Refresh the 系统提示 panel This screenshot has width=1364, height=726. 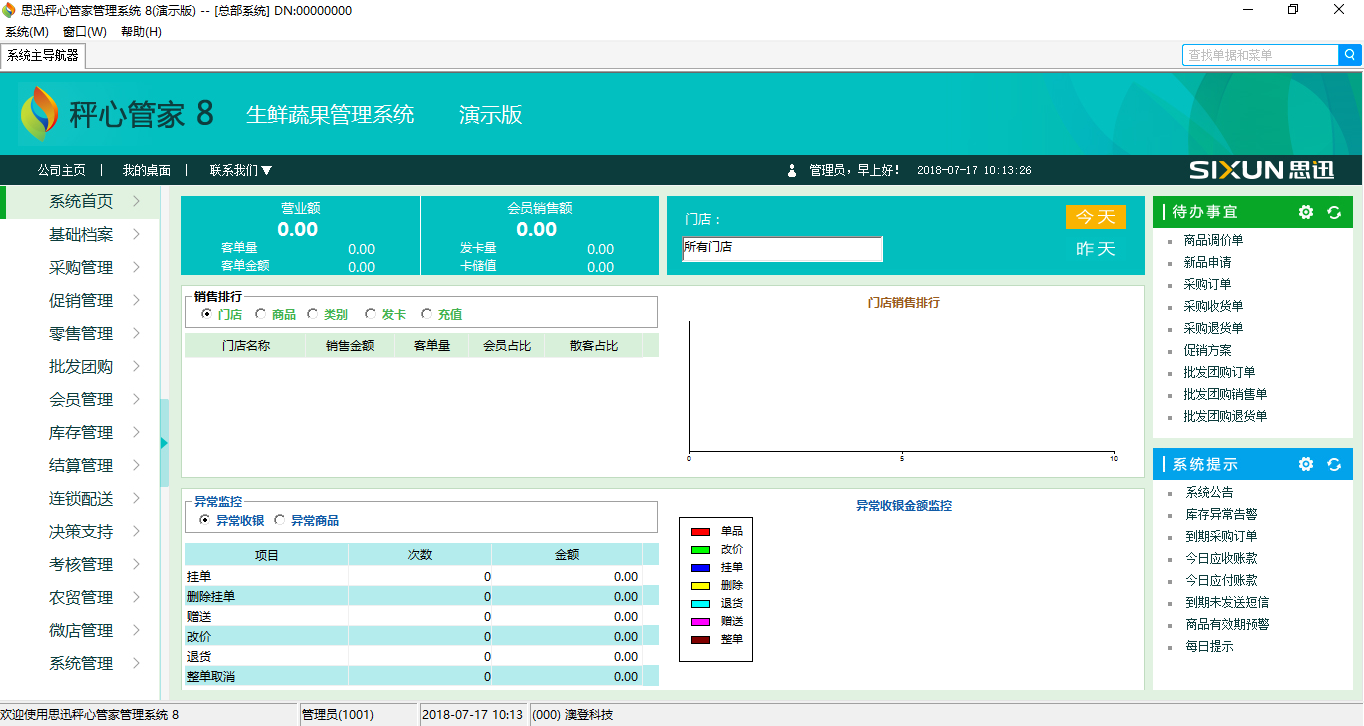click(1333, 464)
